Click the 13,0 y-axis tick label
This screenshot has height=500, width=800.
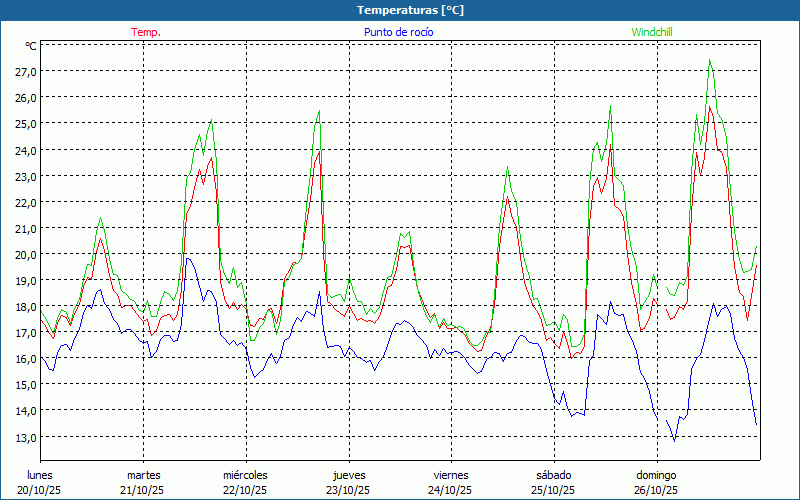[x=26, y=437]
